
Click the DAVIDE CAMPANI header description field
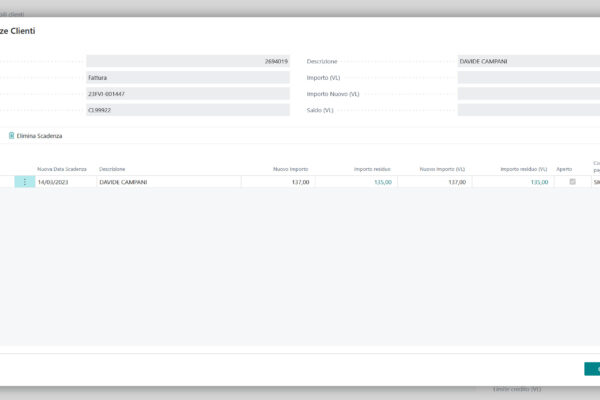pyautogui.click(x=529, y=61)
